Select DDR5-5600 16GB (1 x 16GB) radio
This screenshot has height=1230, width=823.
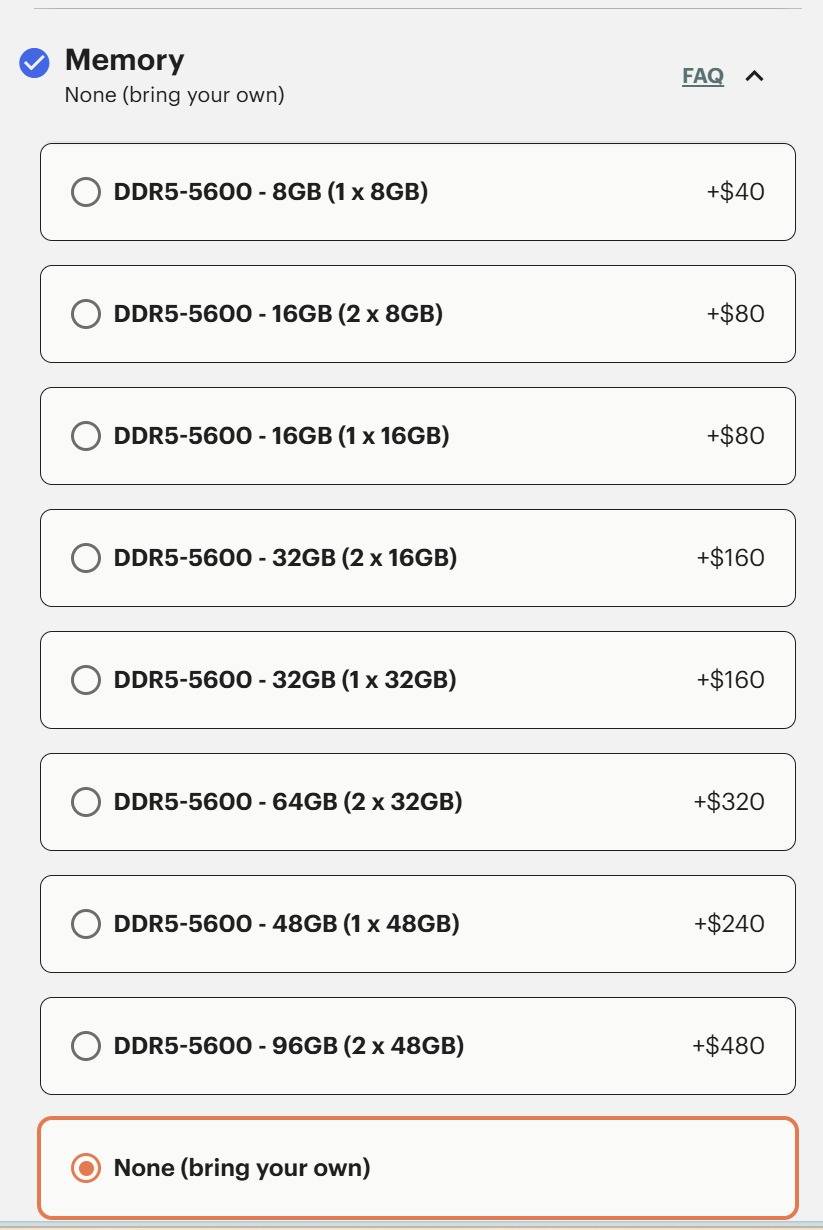tap(86, 436)
